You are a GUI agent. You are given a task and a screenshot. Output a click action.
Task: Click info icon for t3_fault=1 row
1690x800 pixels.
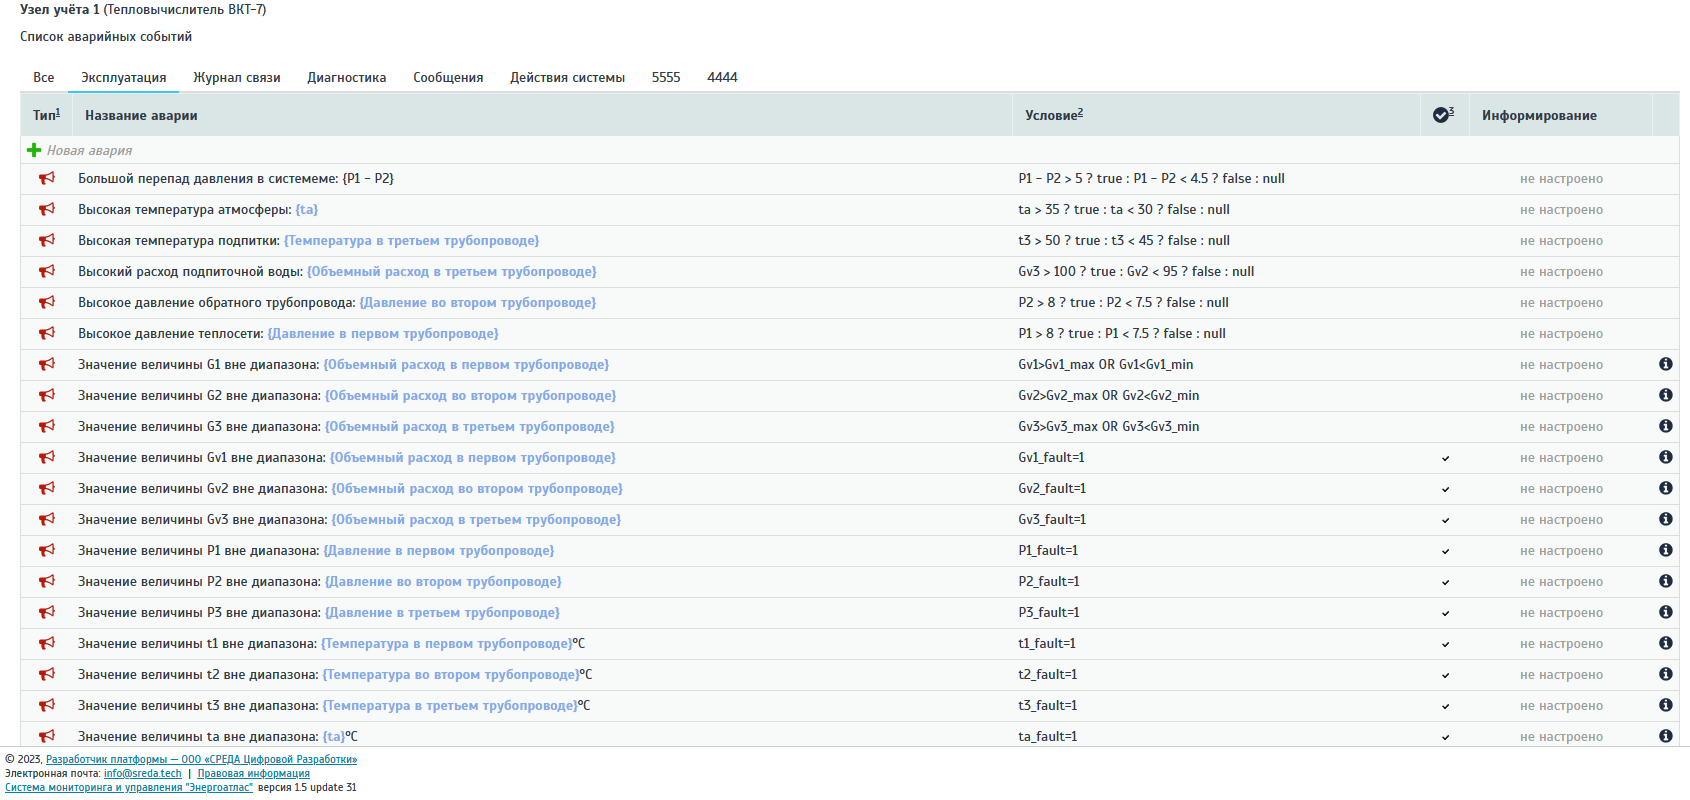(x=1665, y=706)
